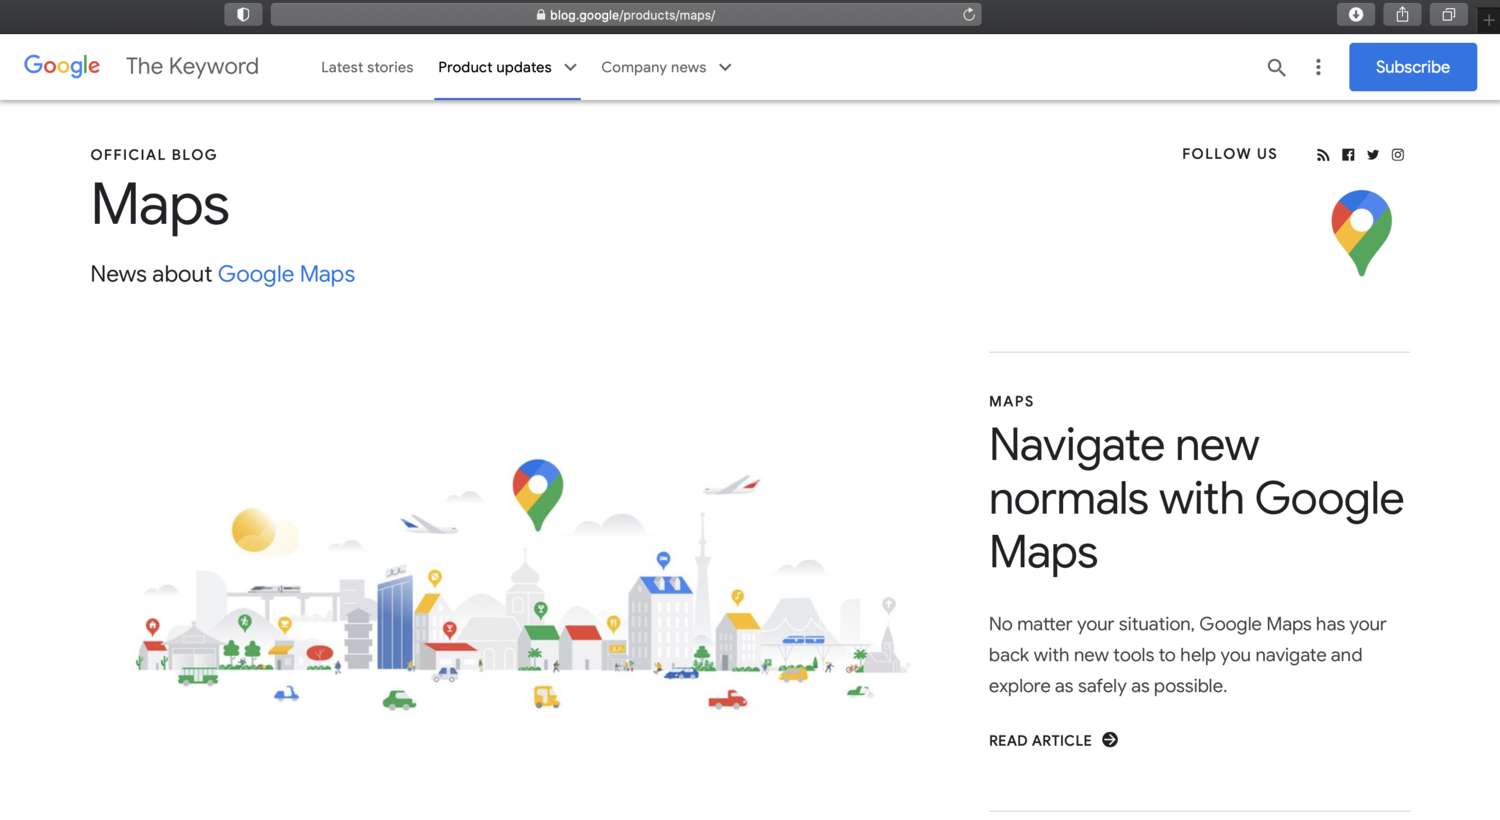This screenshot has height=820, width=1500.
Task: Open the RSS feed icon
Action: pos(1323,155)
